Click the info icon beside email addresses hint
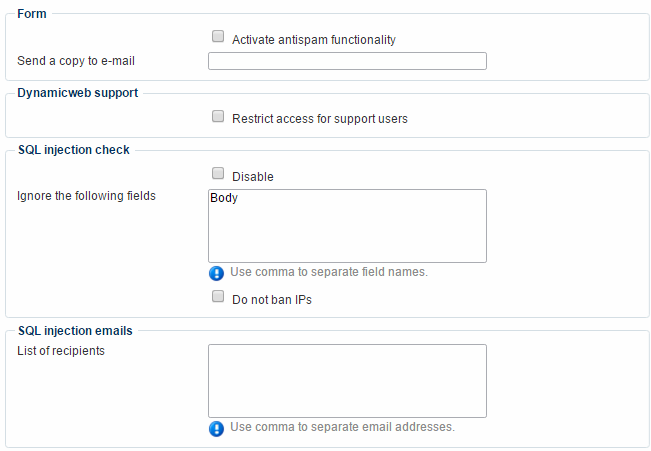 (216, 428)
